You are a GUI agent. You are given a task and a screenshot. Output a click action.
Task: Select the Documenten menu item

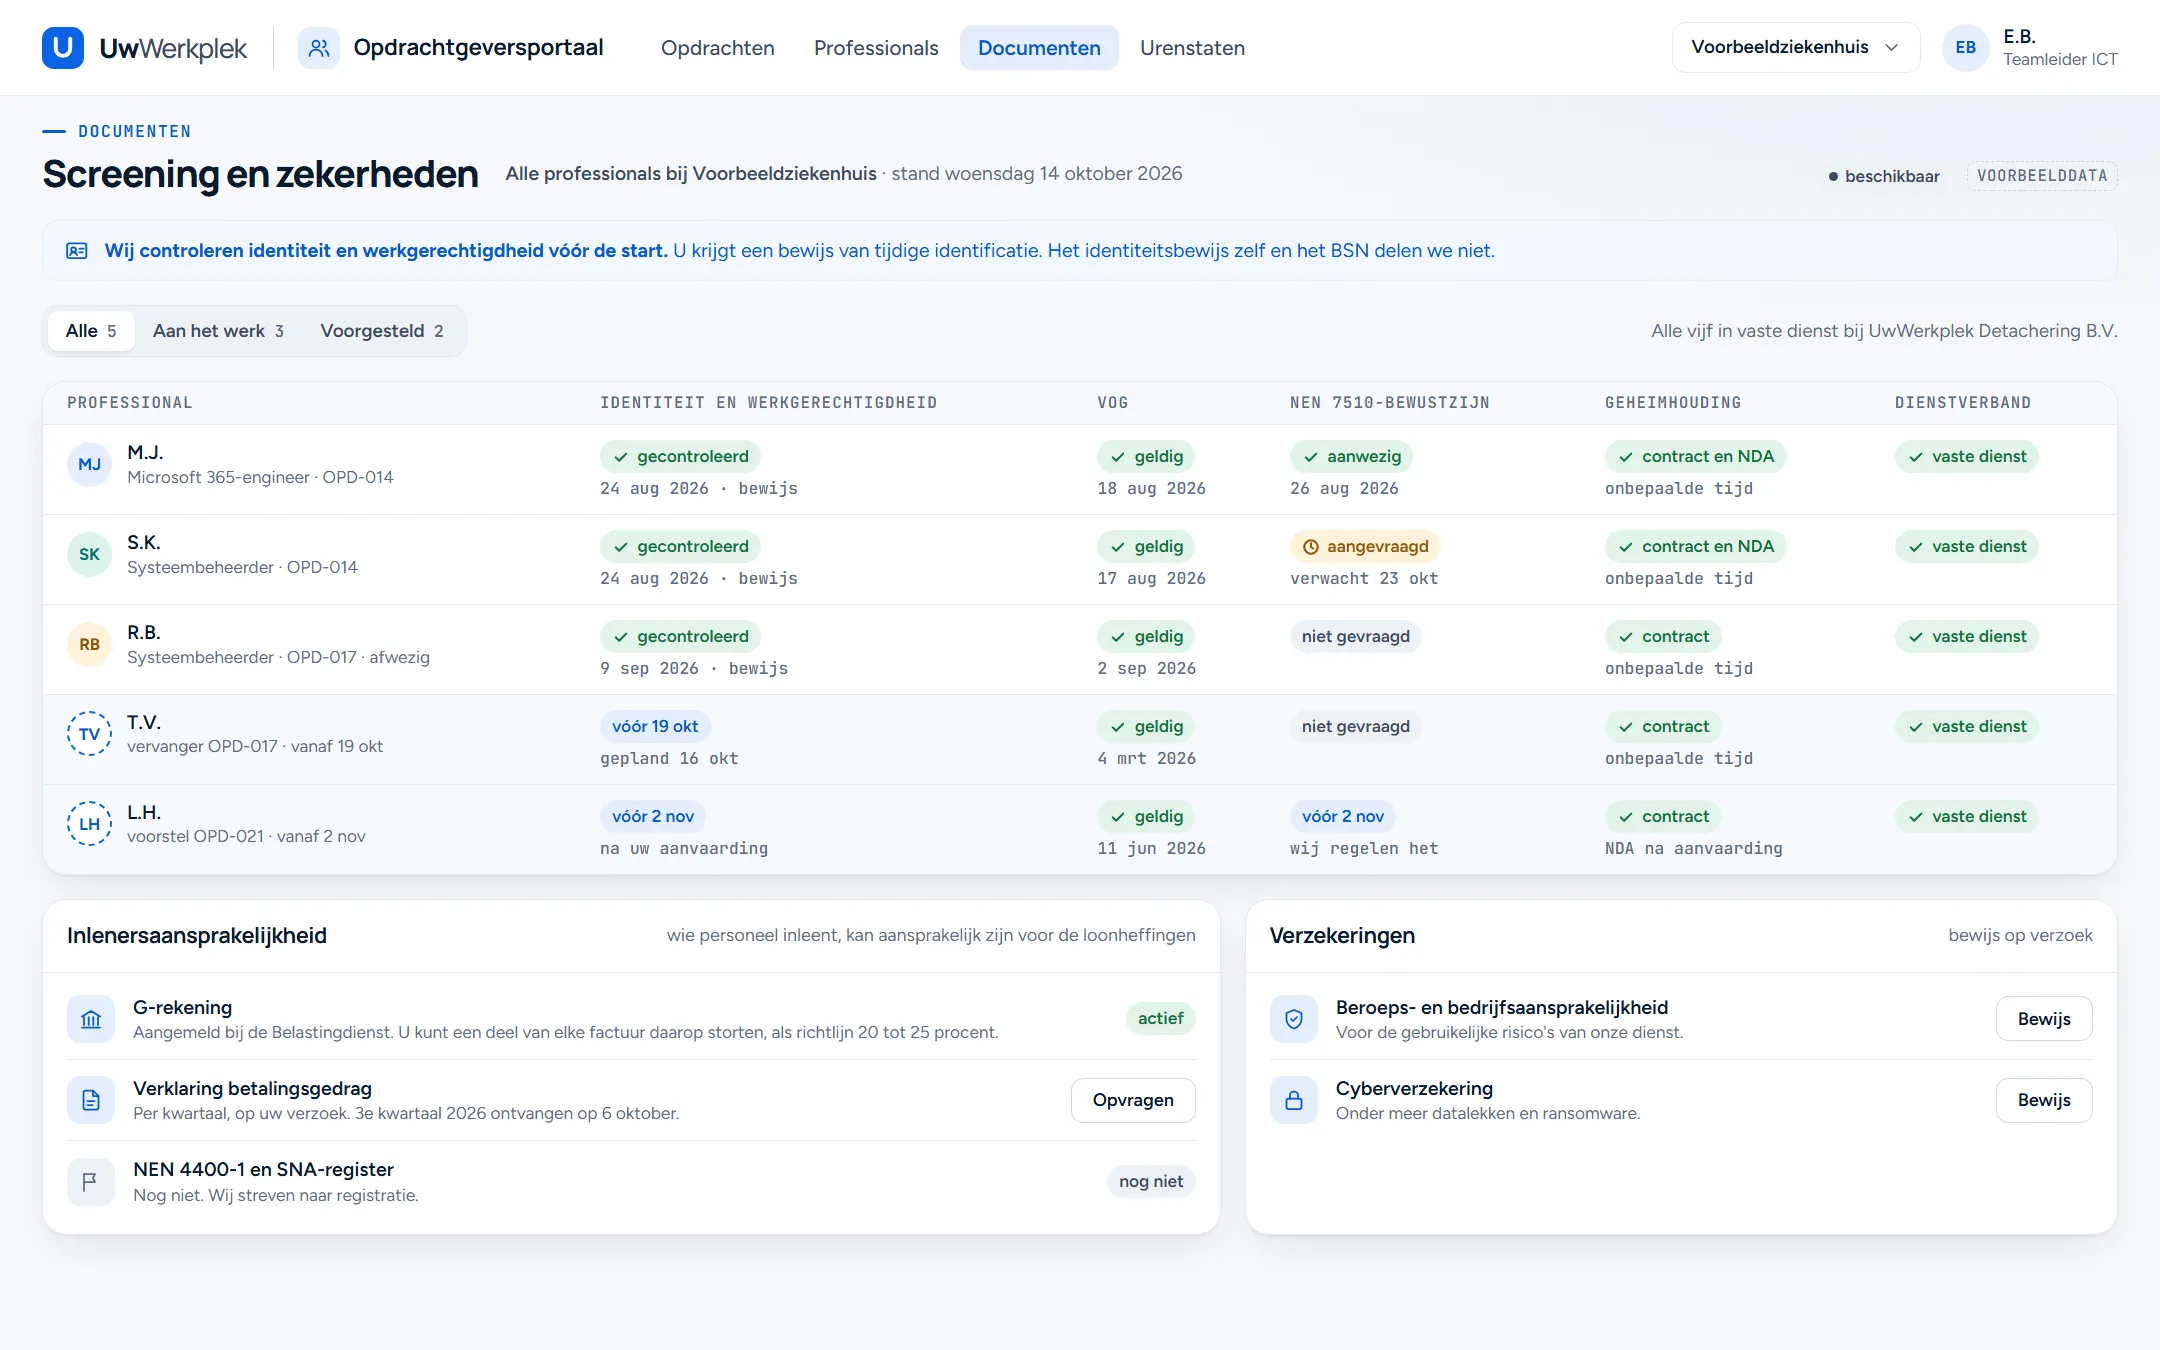pyautogui.click(x=1039, y=48)
